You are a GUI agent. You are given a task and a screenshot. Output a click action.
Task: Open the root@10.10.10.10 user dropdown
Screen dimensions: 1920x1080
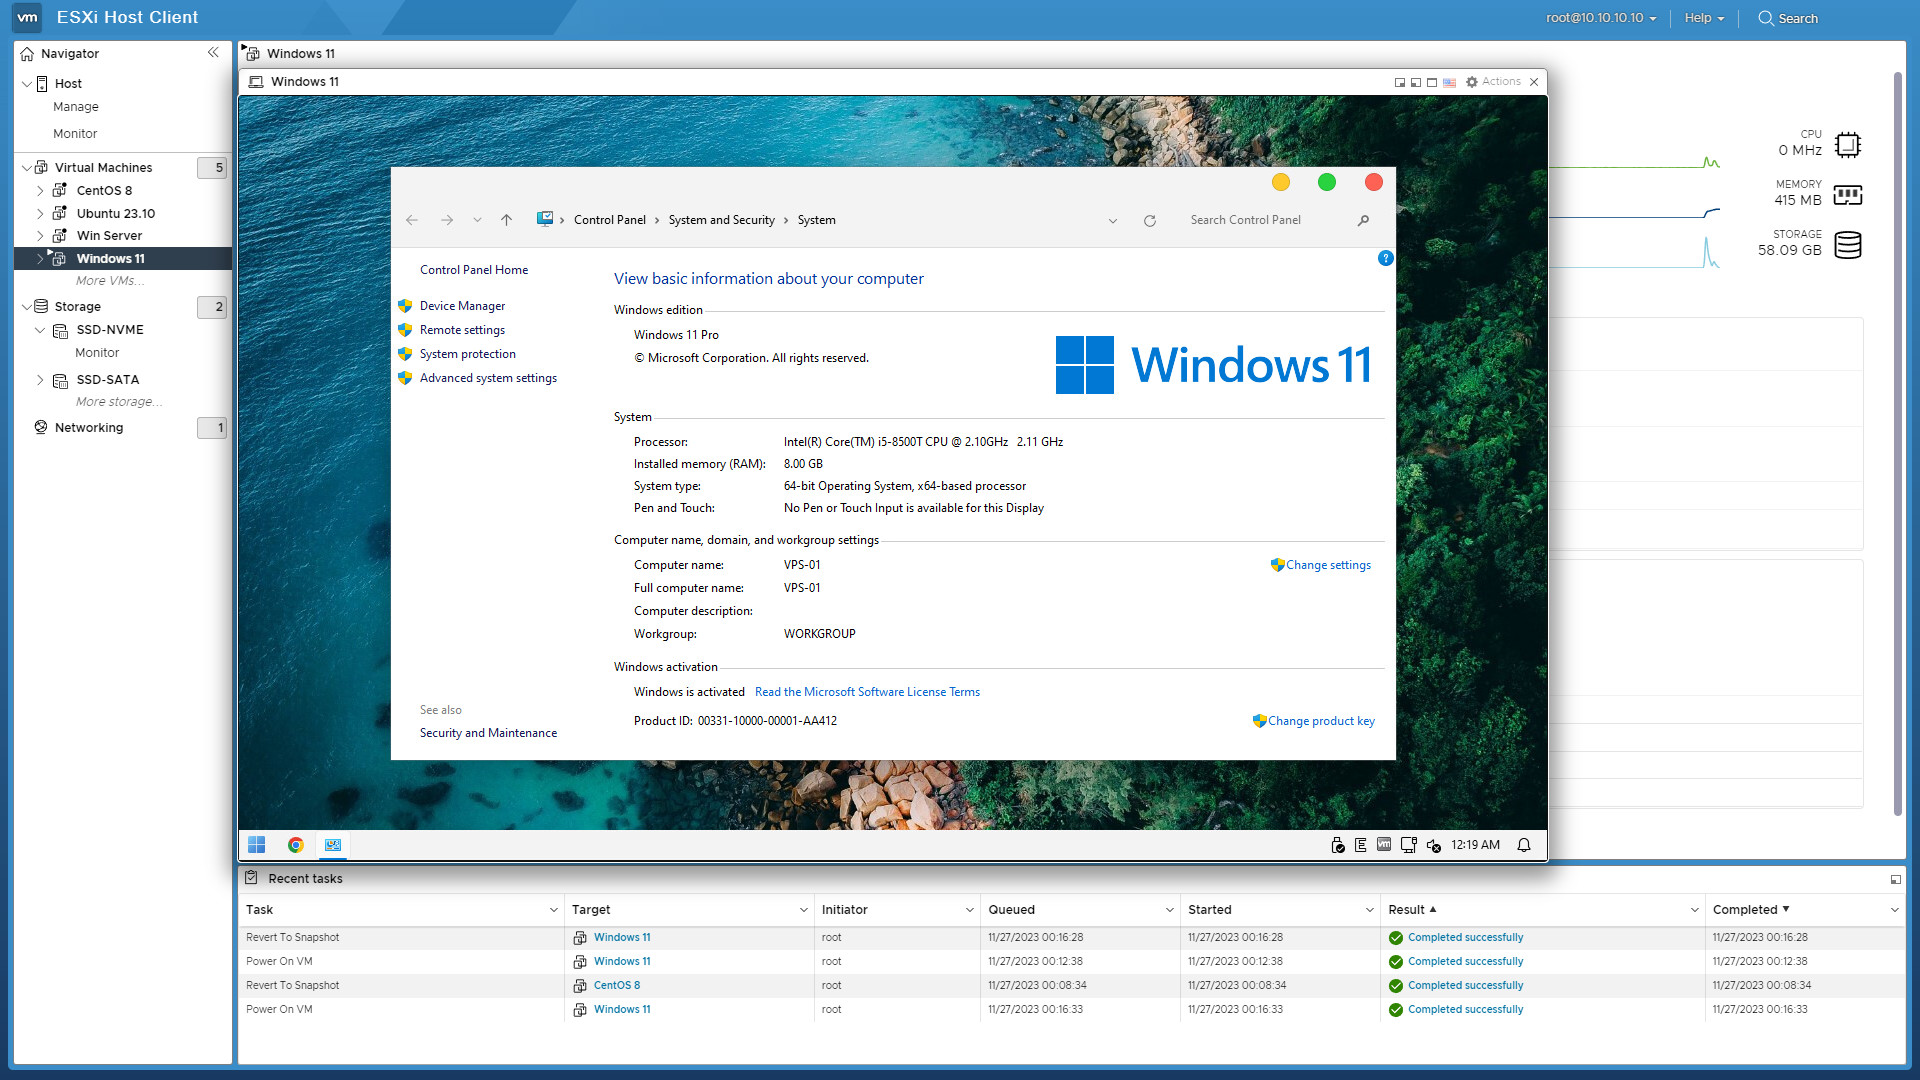1601,18
